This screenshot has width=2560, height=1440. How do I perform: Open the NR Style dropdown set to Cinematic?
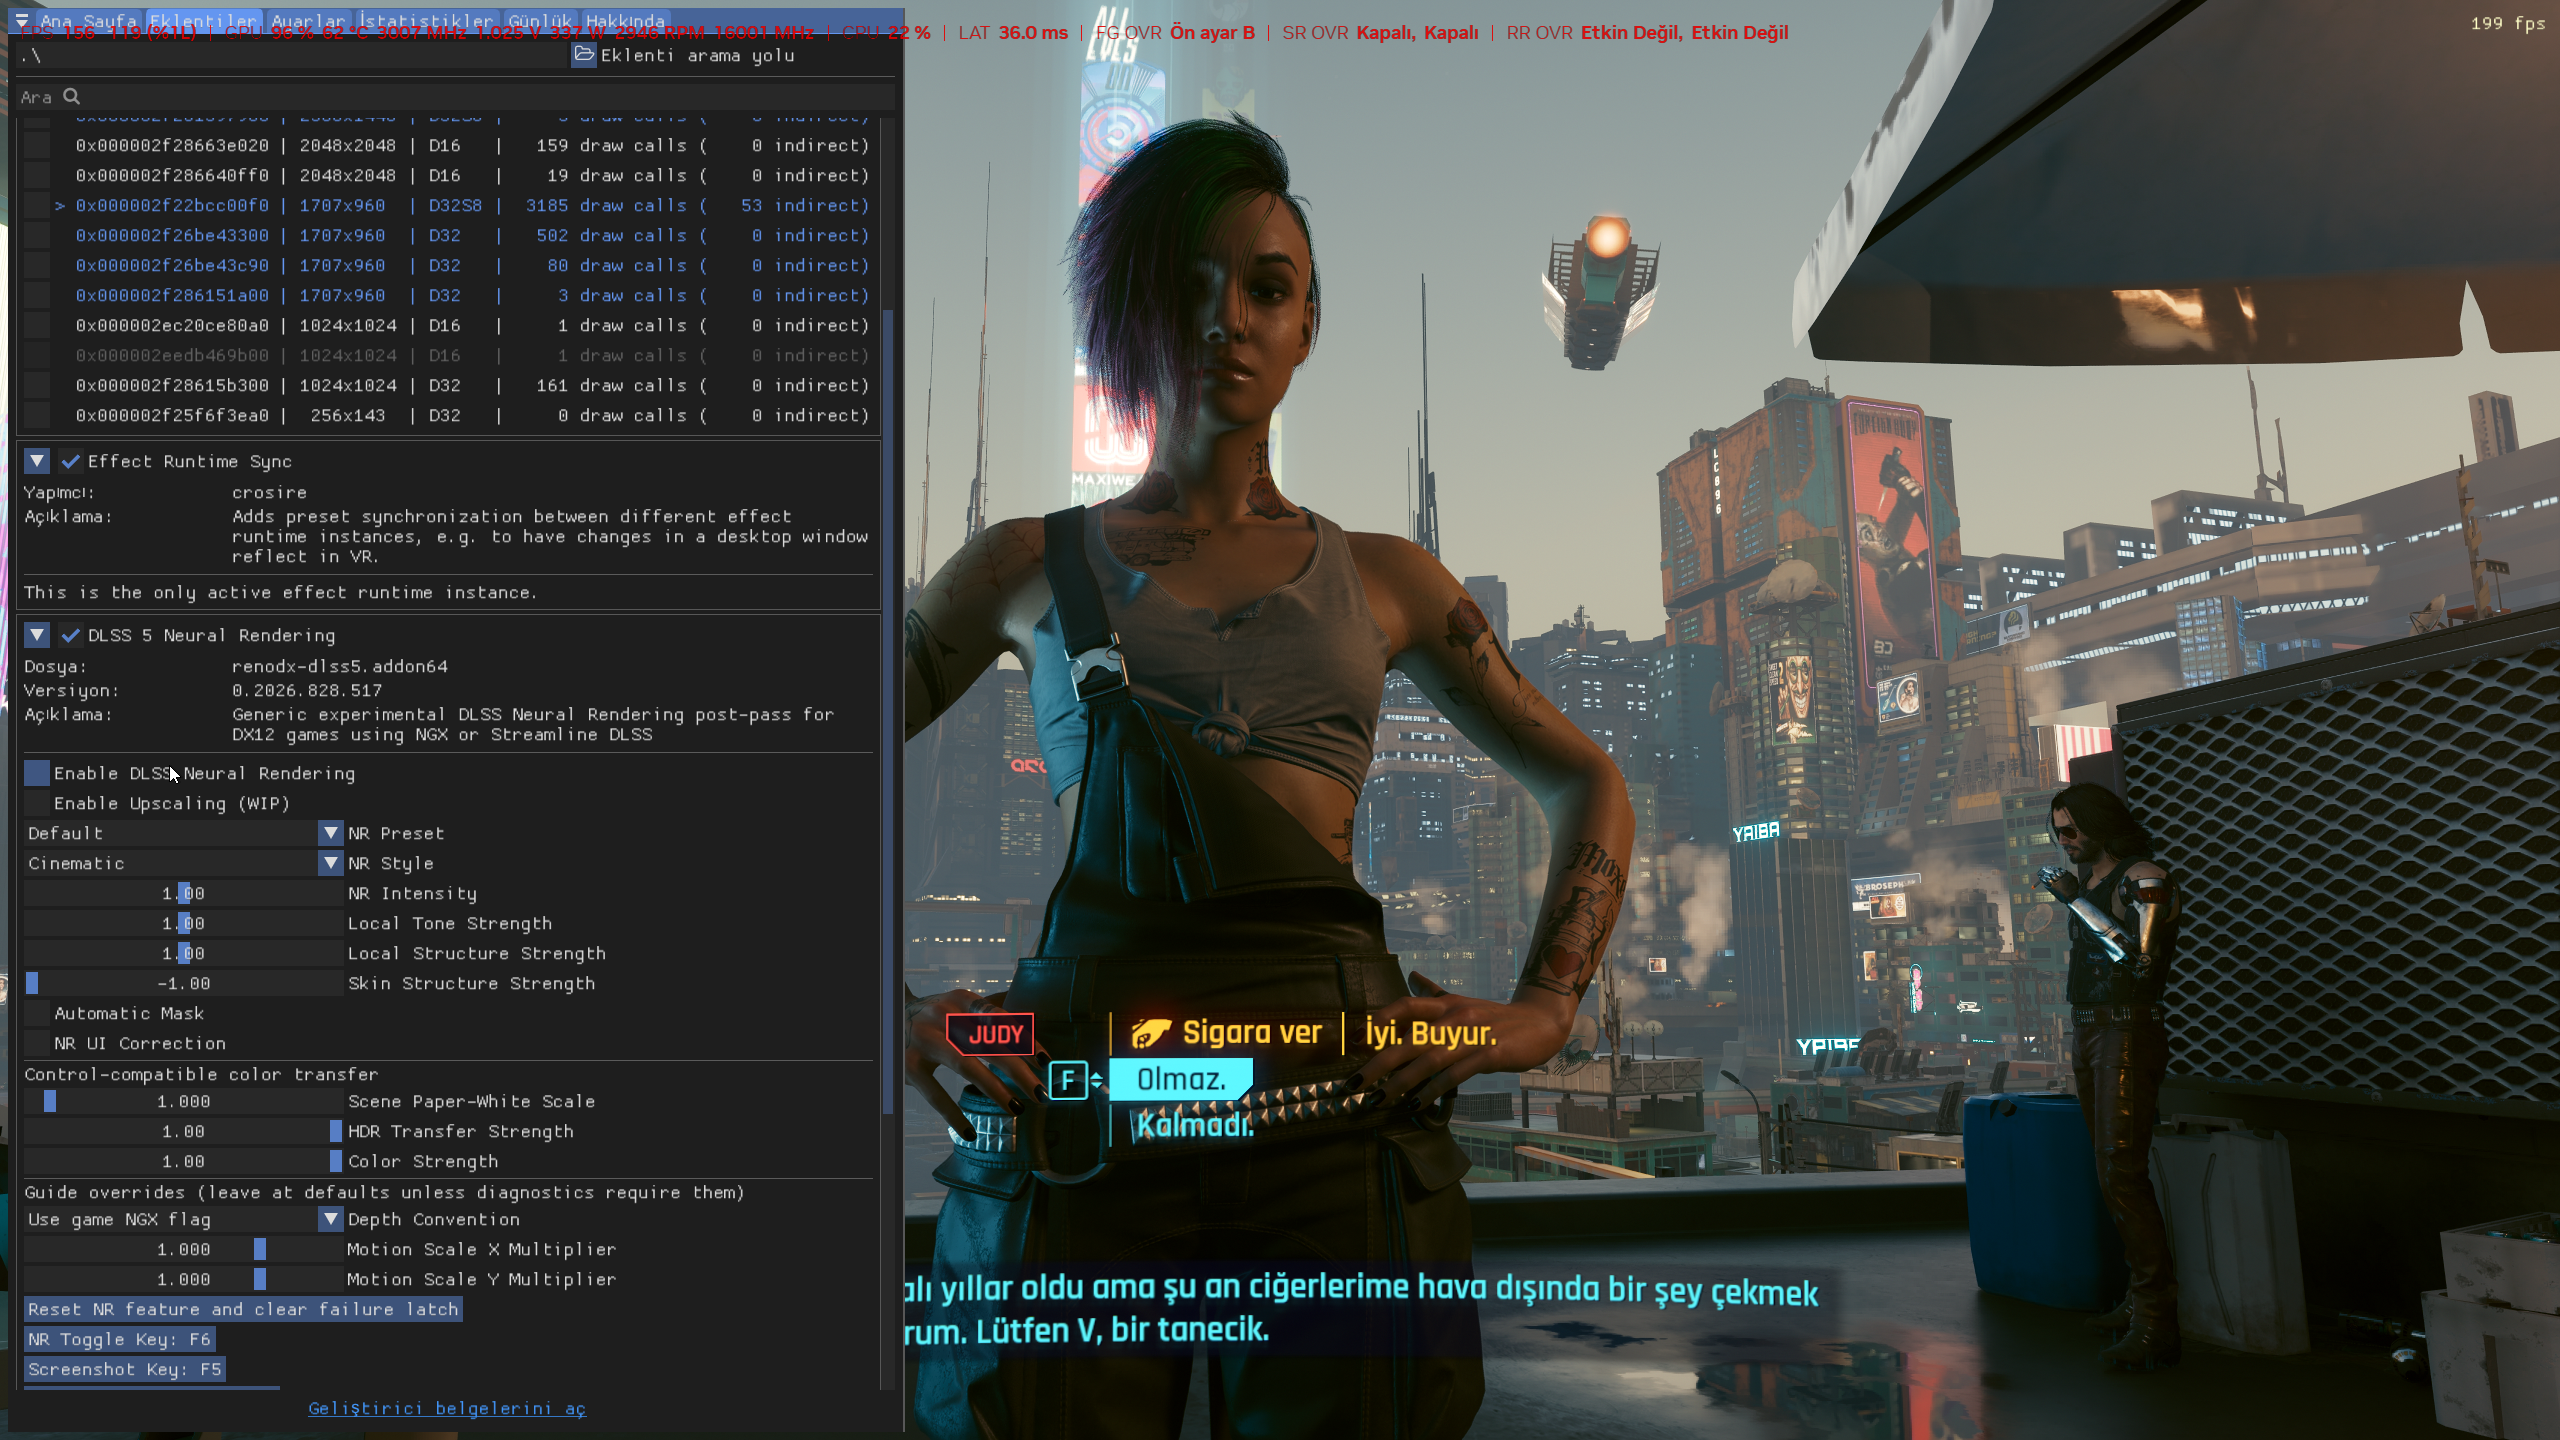[184, 863]
